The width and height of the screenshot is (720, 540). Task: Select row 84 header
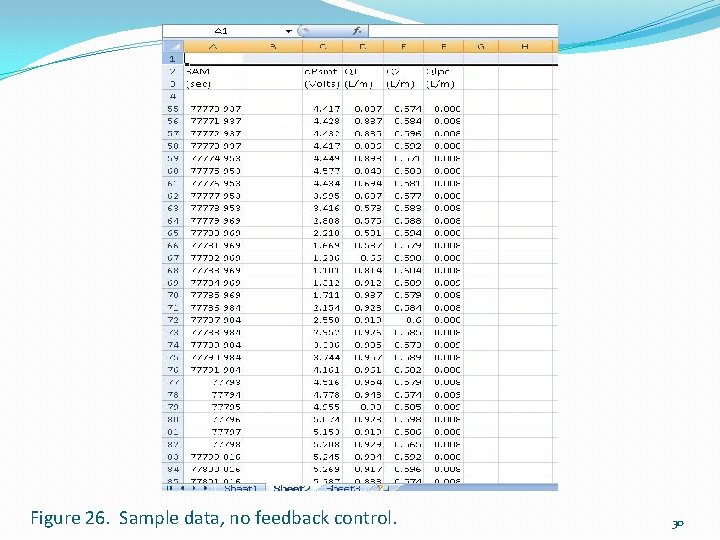click(x=173, y=469)
